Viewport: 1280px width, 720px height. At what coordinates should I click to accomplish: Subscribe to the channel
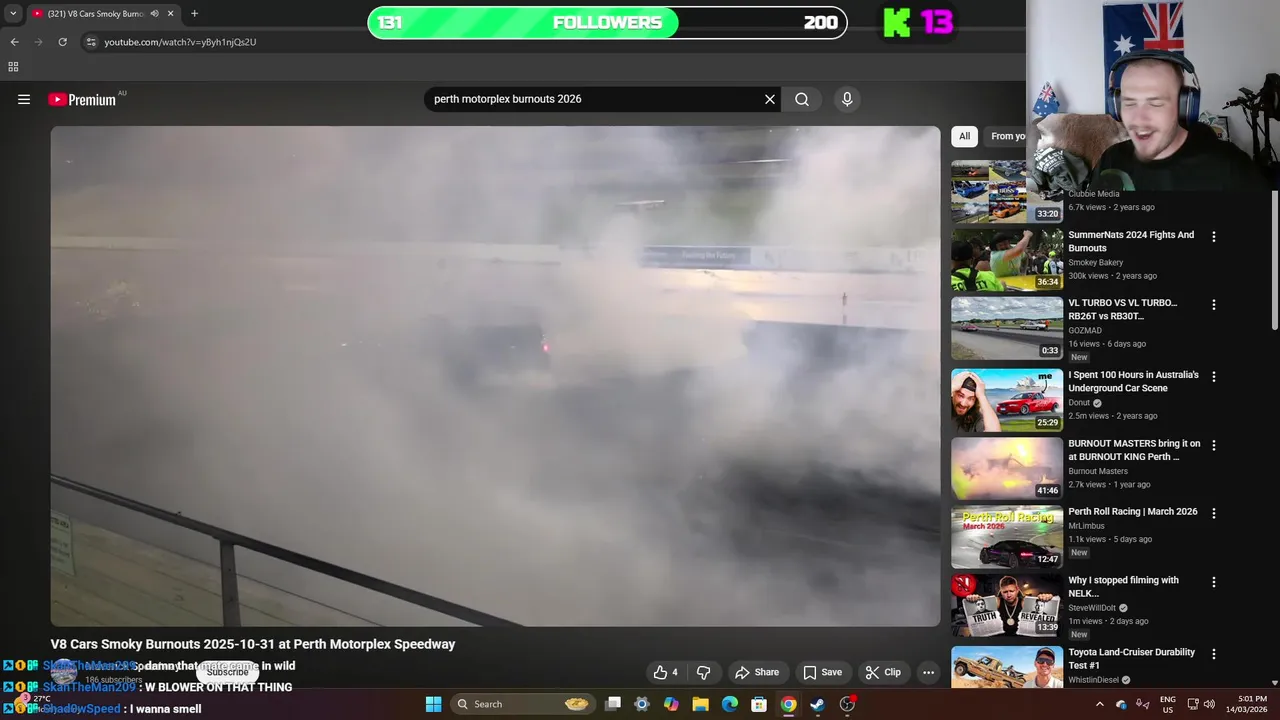point(227,672)
